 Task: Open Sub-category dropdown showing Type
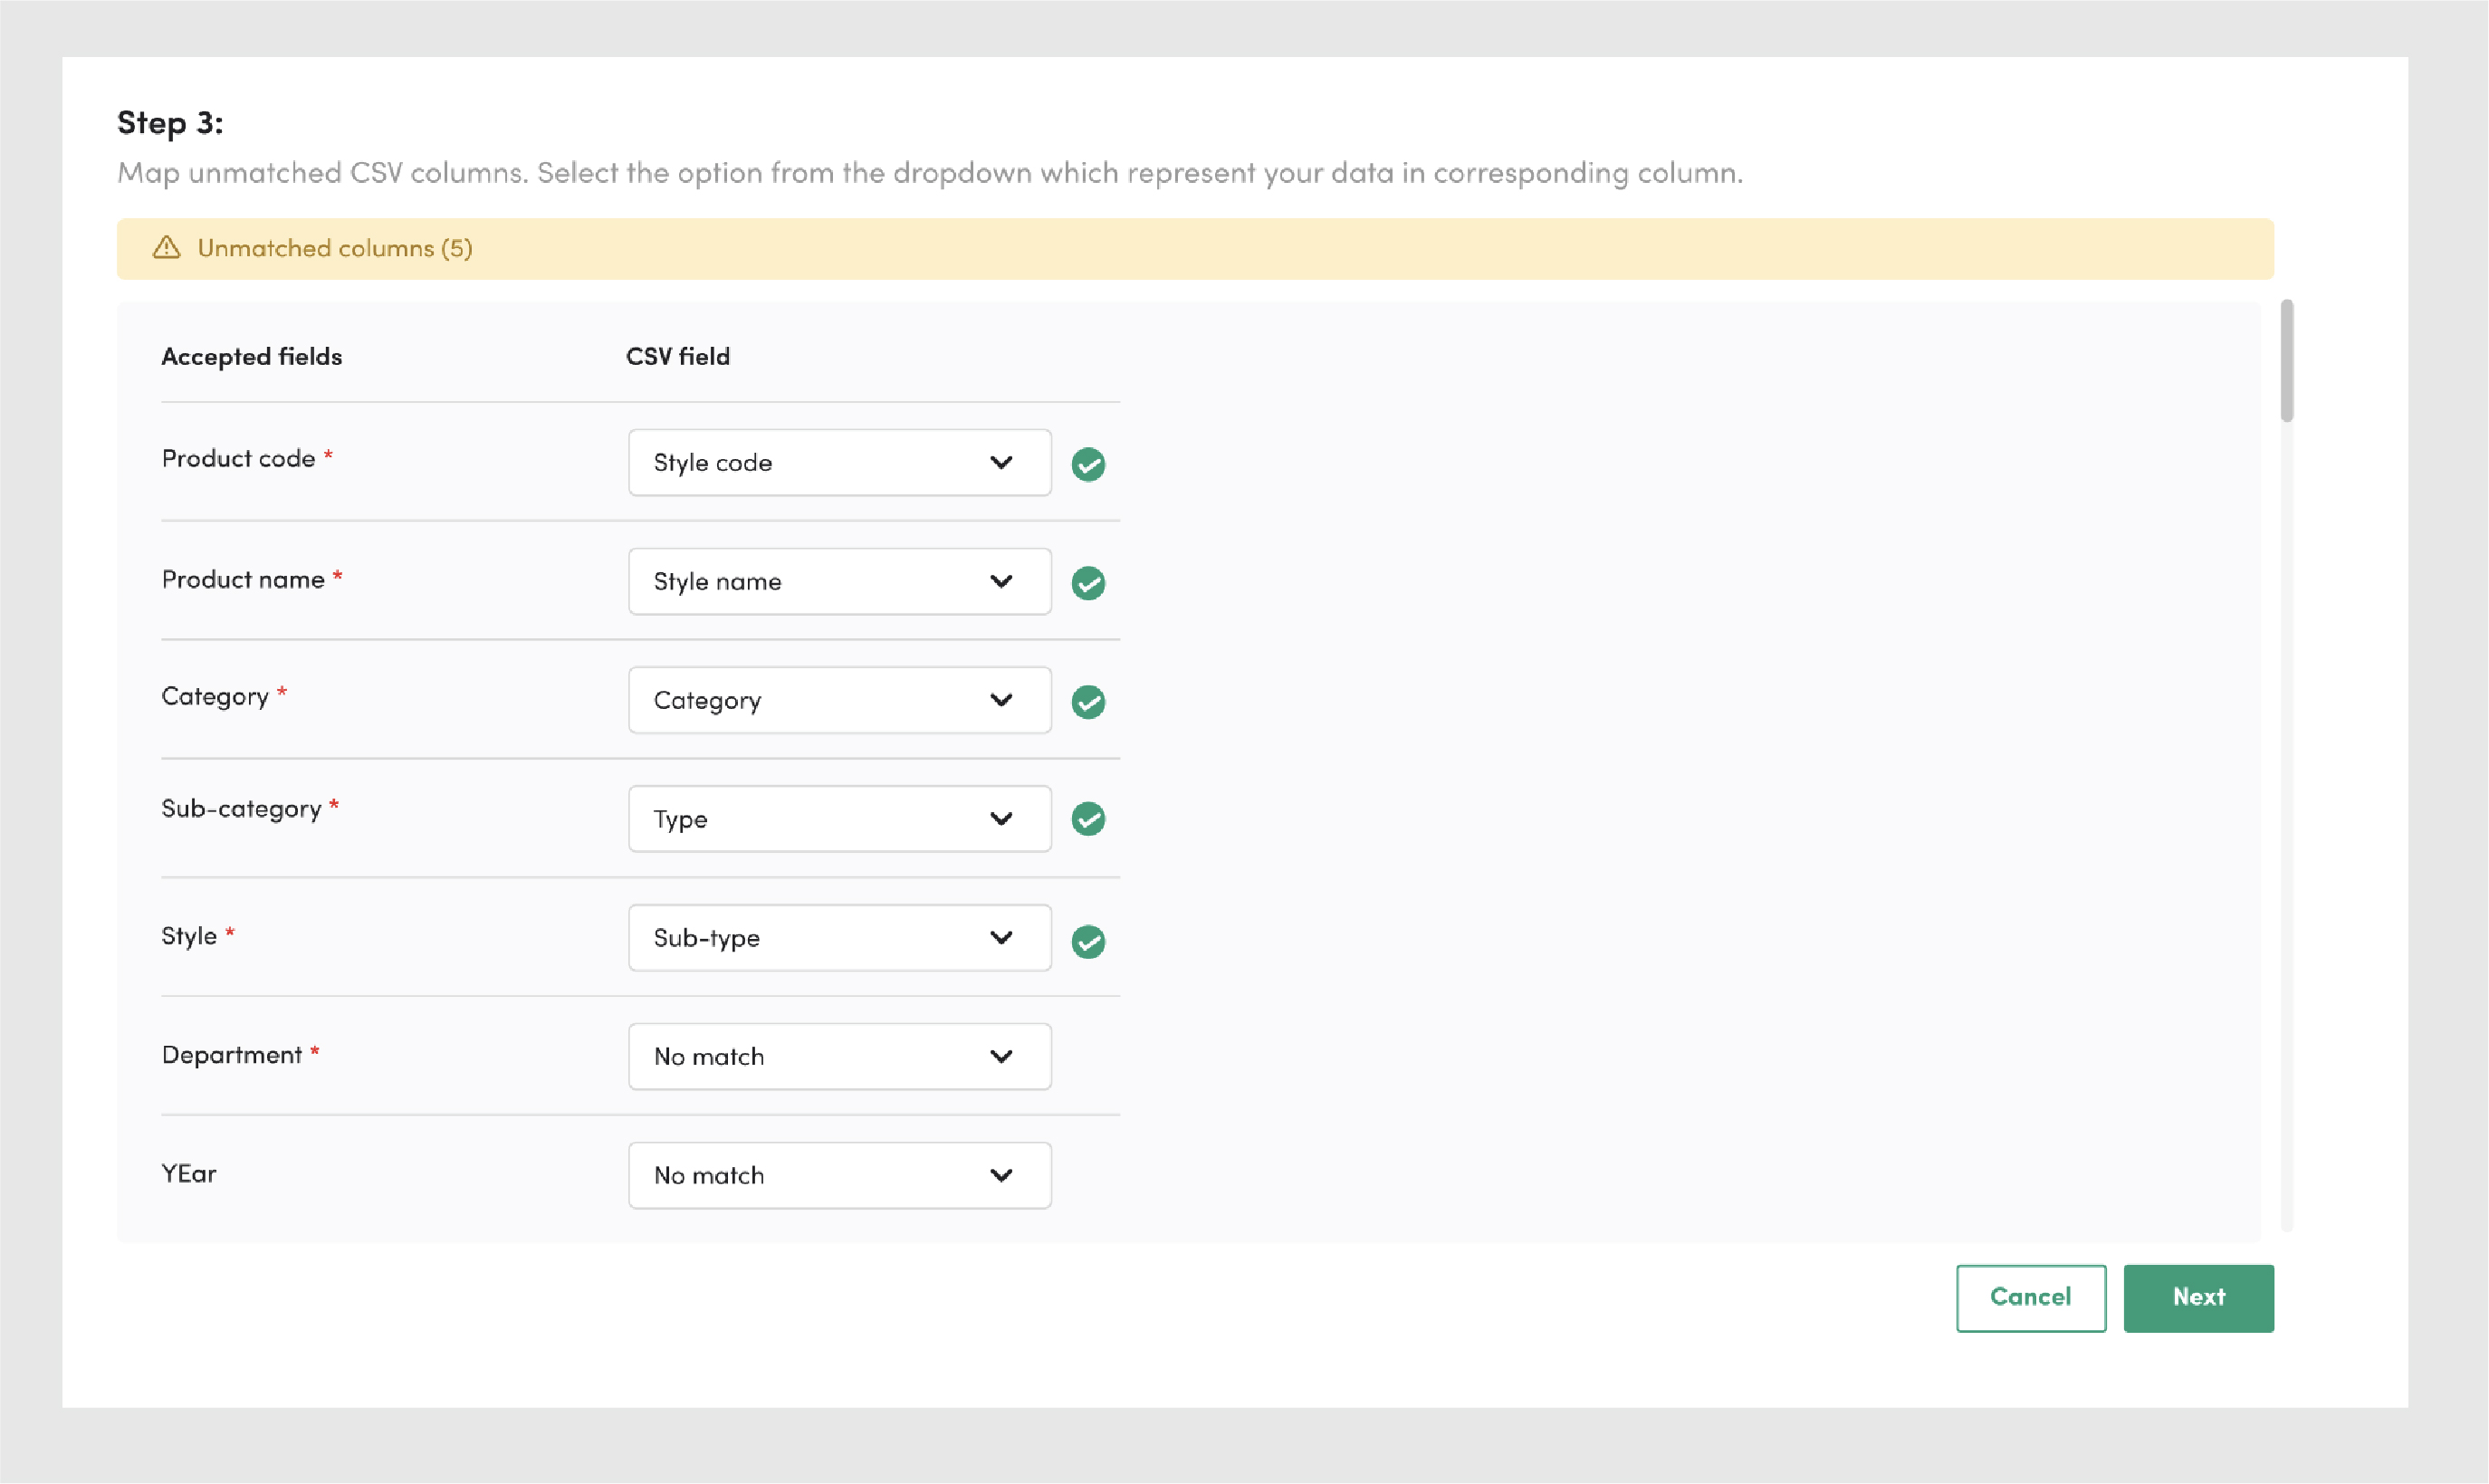click(839, 819)
